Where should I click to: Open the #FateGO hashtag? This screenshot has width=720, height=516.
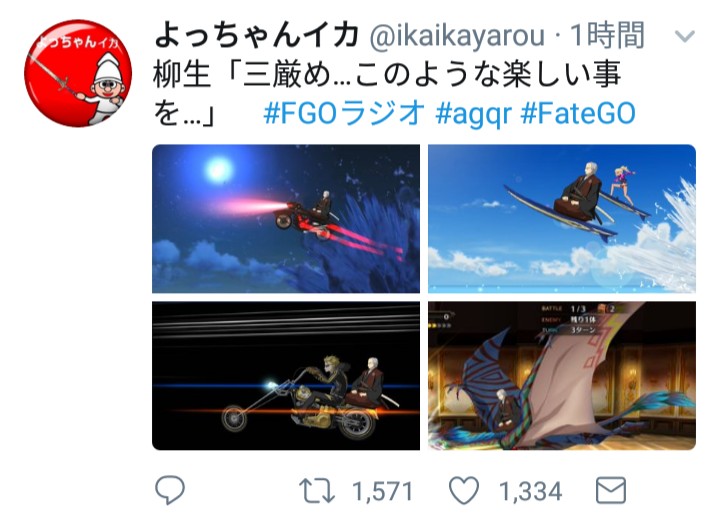point(578,113)
